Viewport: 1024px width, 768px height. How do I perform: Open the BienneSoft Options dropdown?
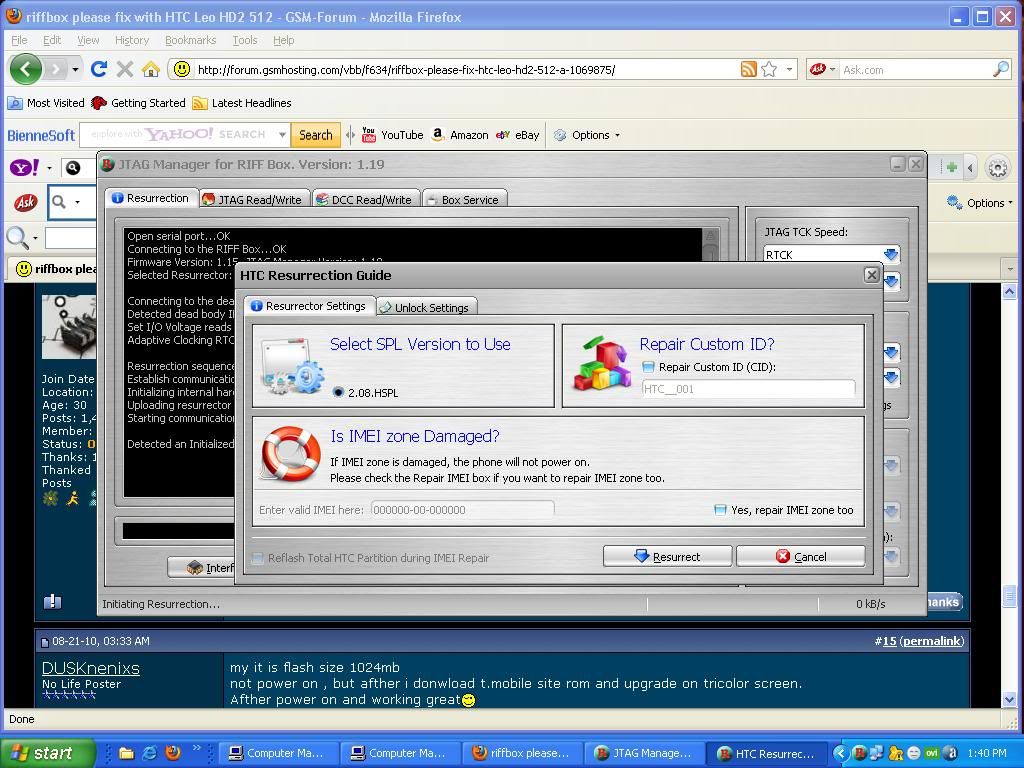pyautogui.click(x=586, y=135)
